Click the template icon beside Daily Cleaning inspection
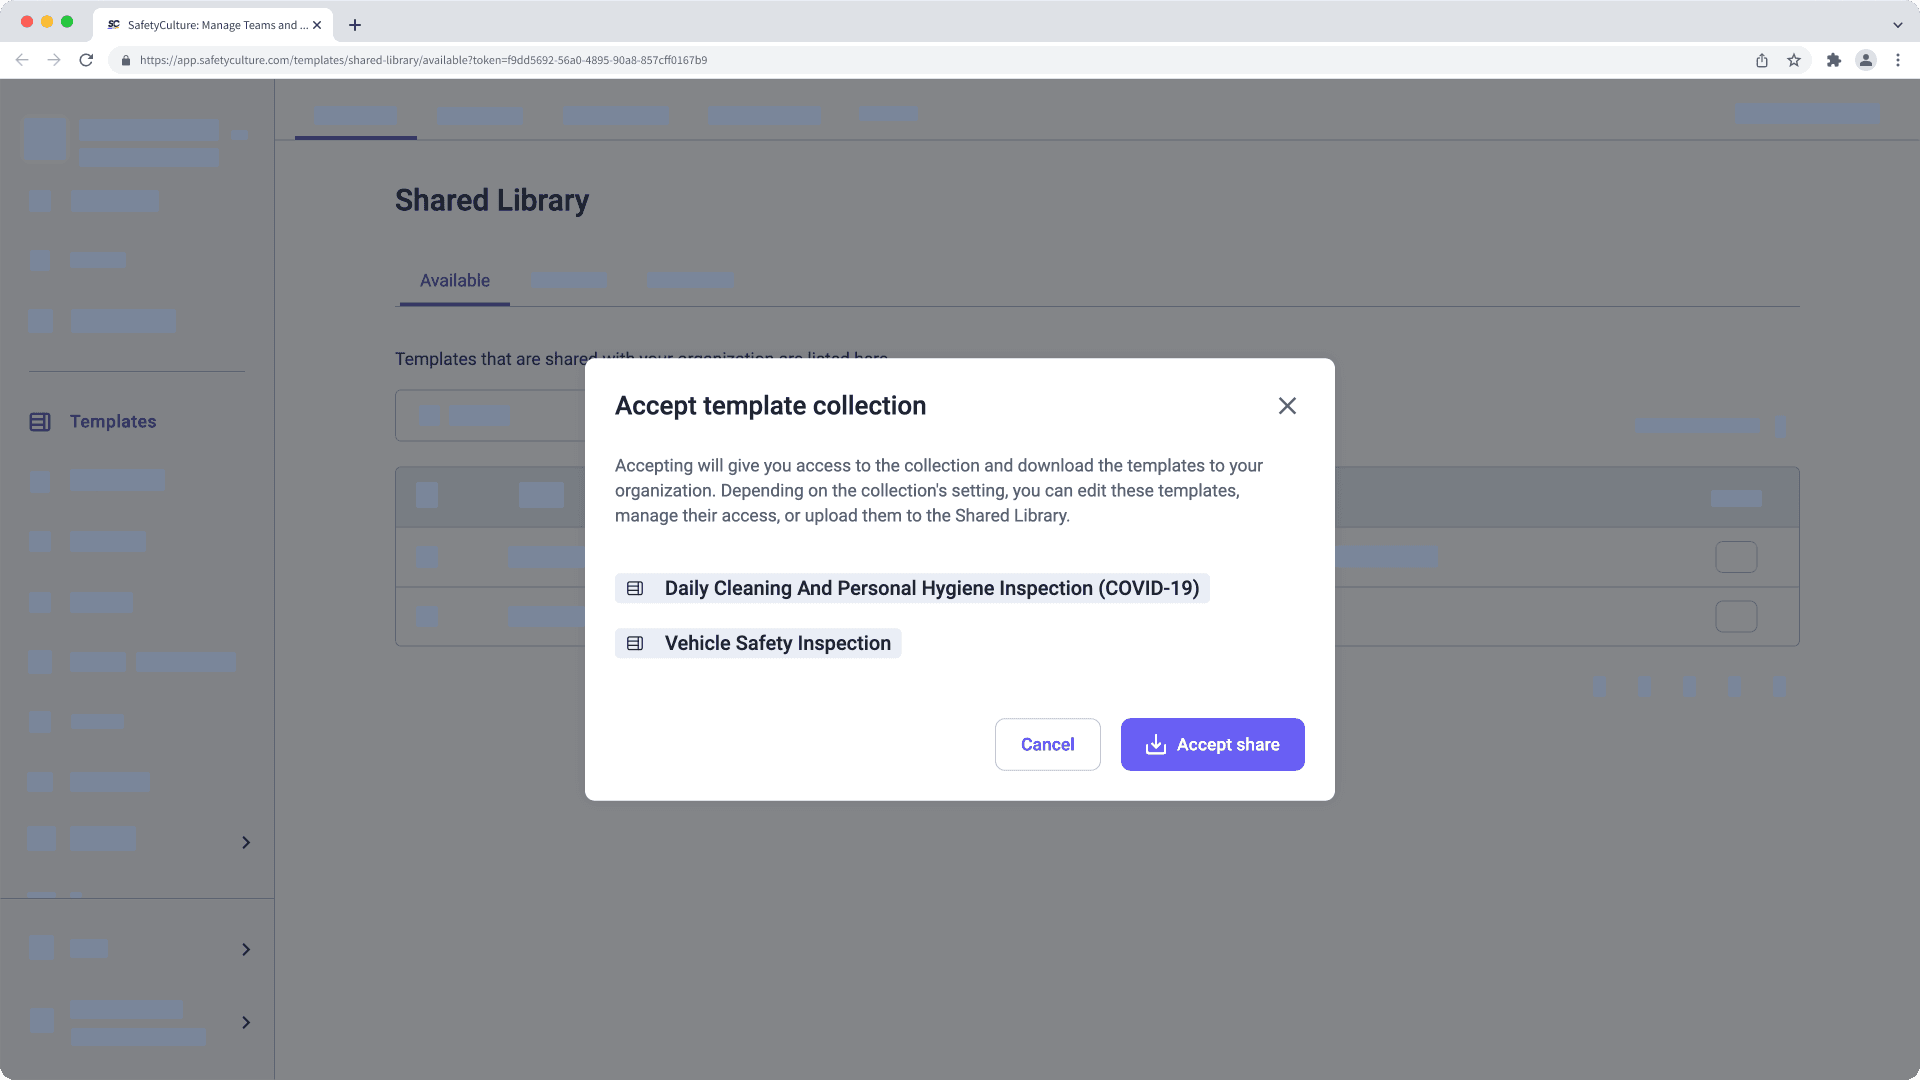This screenshot has width=1920, height=1080. pyautogui.click(x=634, y=588)
